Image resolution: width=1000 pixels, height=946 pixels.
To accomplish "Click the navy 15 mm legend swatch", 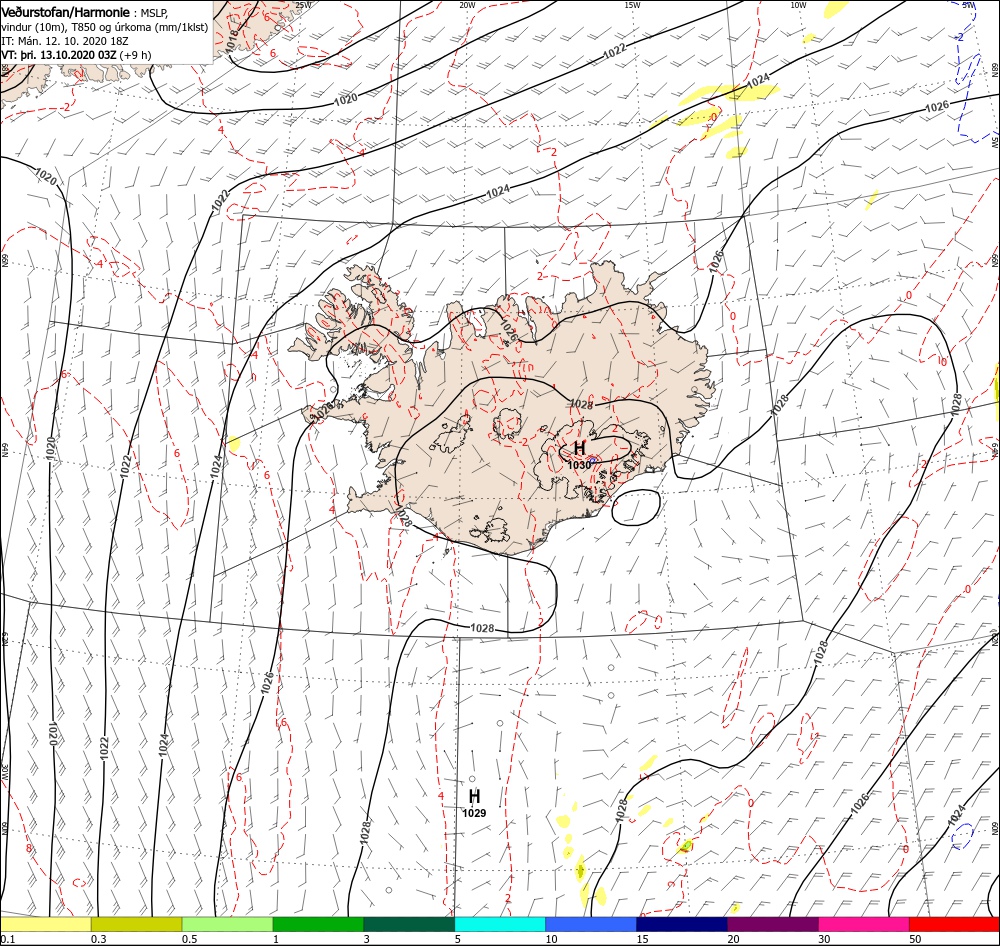I will pyautogui.click(x=682, y=924).
